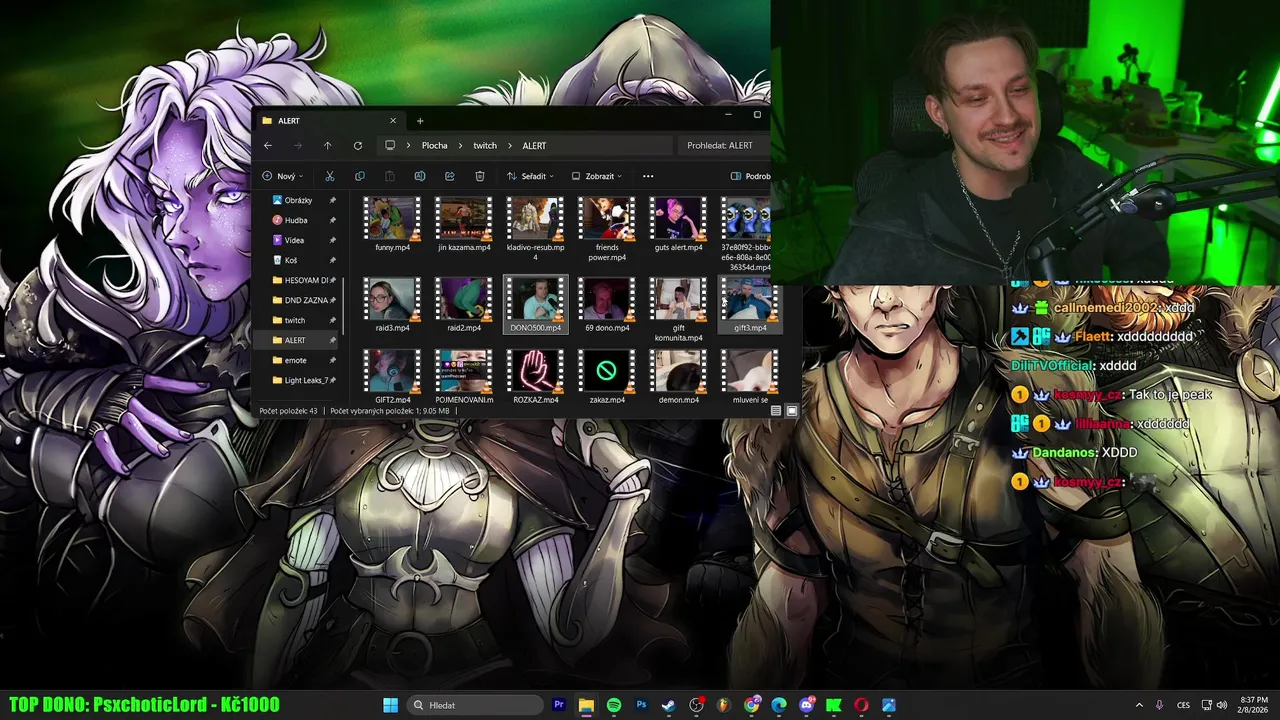Click the CES keyboard language indicator
Image resolution: width=1280 pixels, height=720 pixels.
pos(1183,705)
